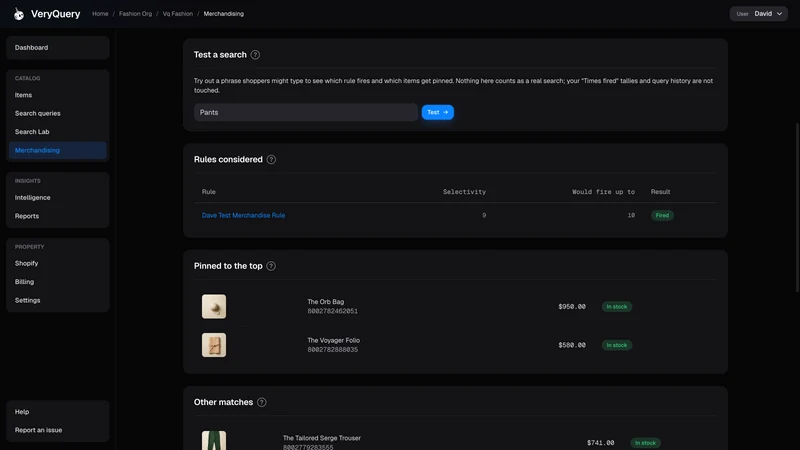The height and width of the screenshot is (450, 800).
Task: Click the $741.00 price
Action: click(601, 443)
